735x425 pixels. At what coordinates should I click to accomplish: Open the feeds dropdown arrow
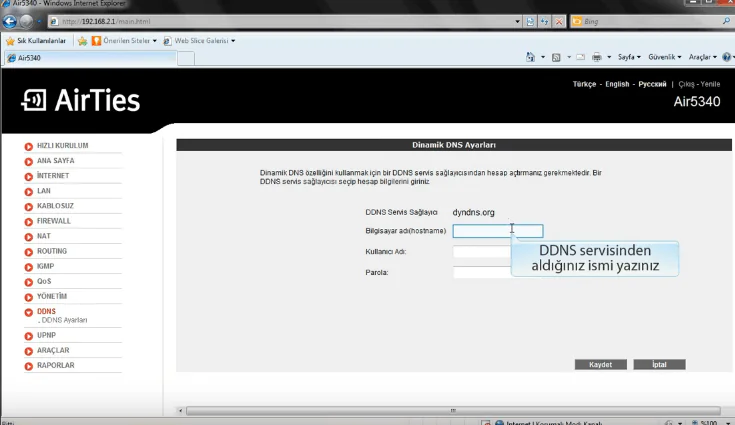(x=569, y=57)
